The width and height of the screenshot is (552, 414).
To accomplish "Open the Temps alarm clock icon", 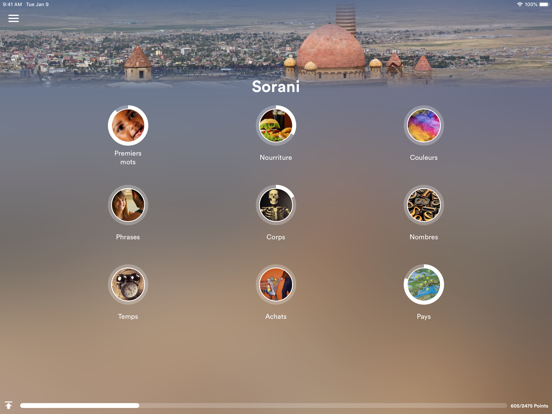I will 128,284.
